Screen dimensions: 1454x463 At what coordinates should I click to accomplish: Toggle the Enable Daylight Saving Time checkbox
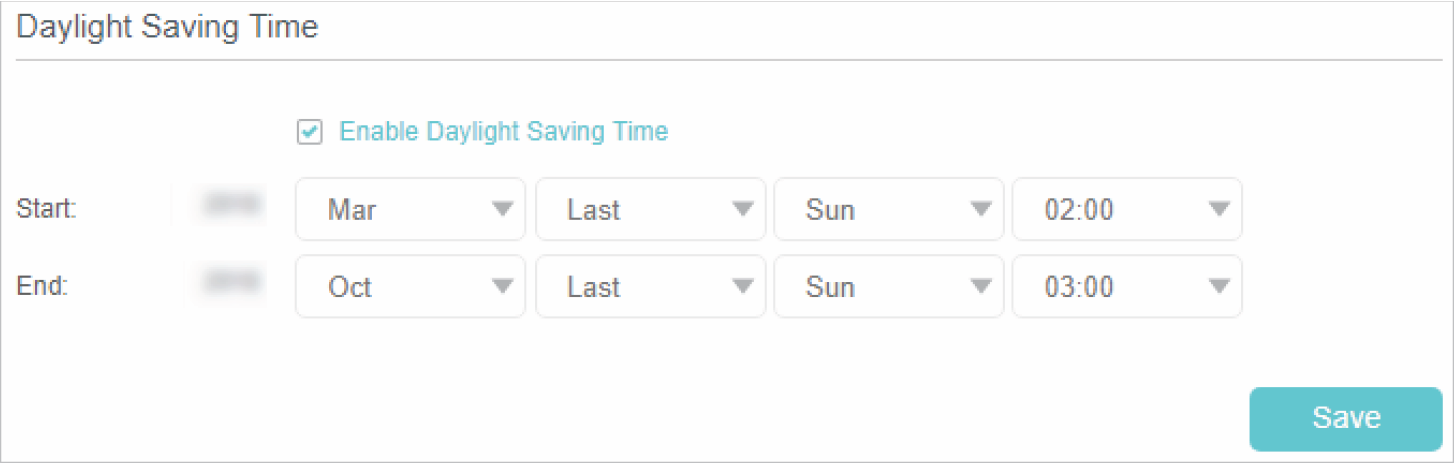pyautogui.click(x=310, y=131)
